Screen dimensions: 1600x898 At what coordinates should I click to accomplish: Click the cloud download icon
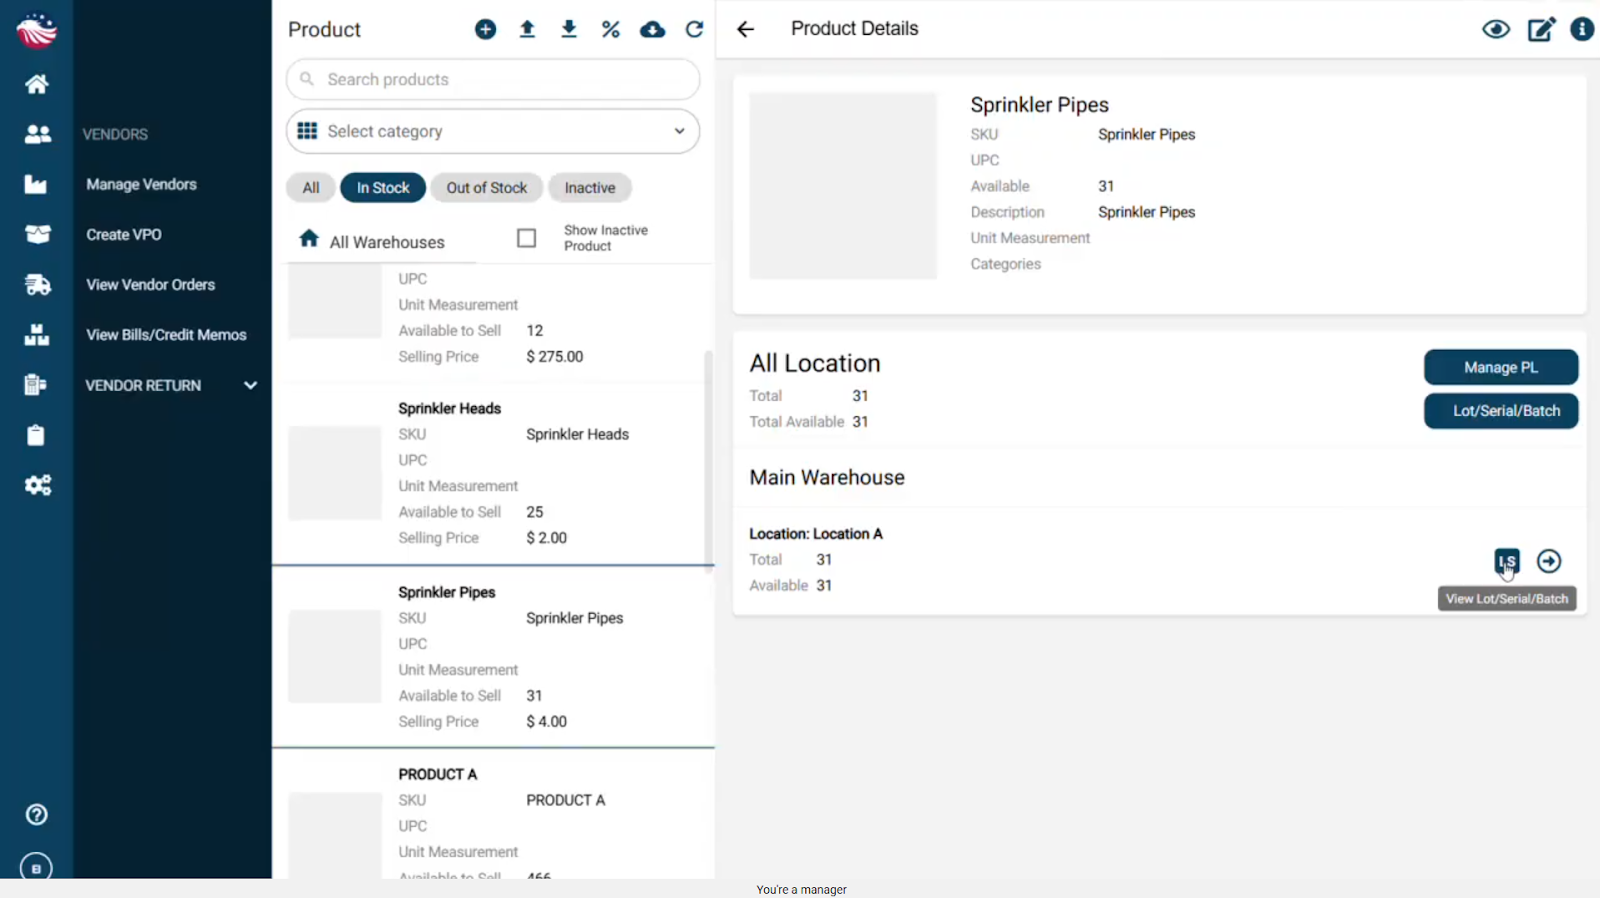click(652, 29)
